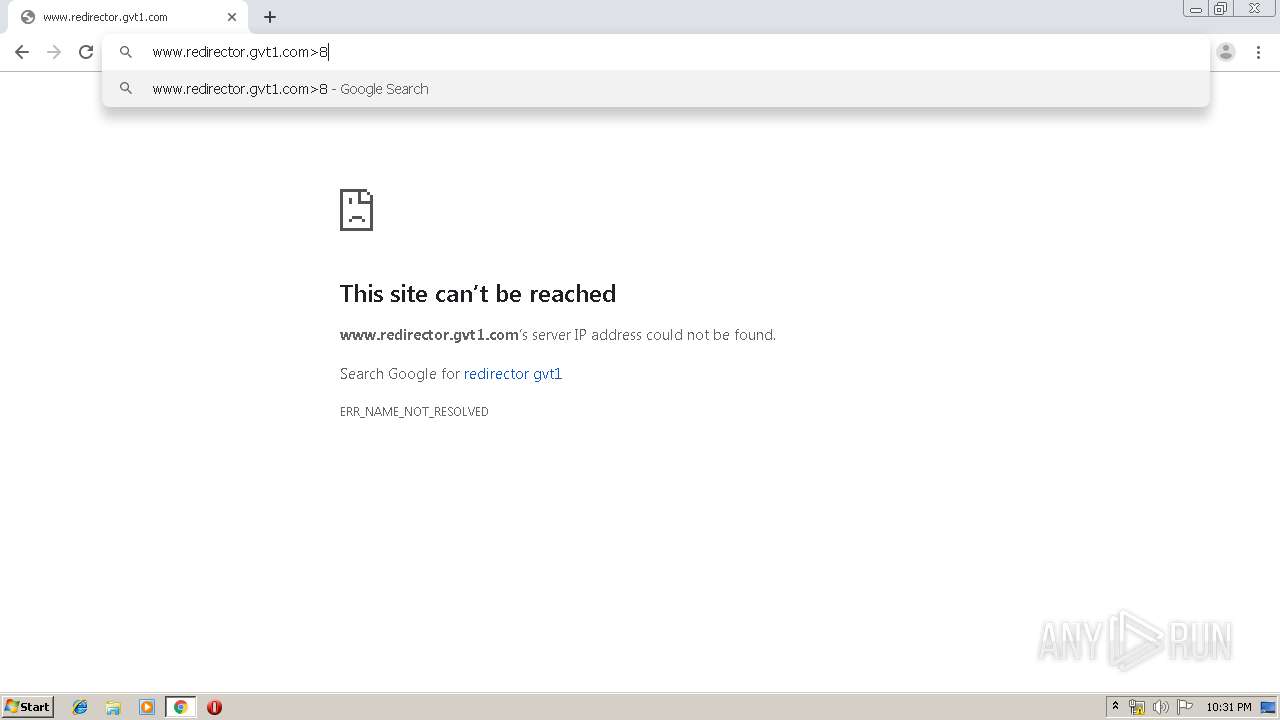1280x720 pixels.
Task: Click the volume speaker tray icon
Action: tap(1160, 707)
